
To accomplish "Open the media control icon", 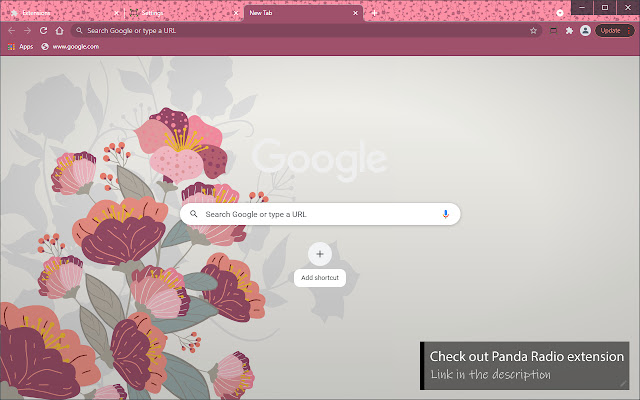I will click(x=553, y=31).
